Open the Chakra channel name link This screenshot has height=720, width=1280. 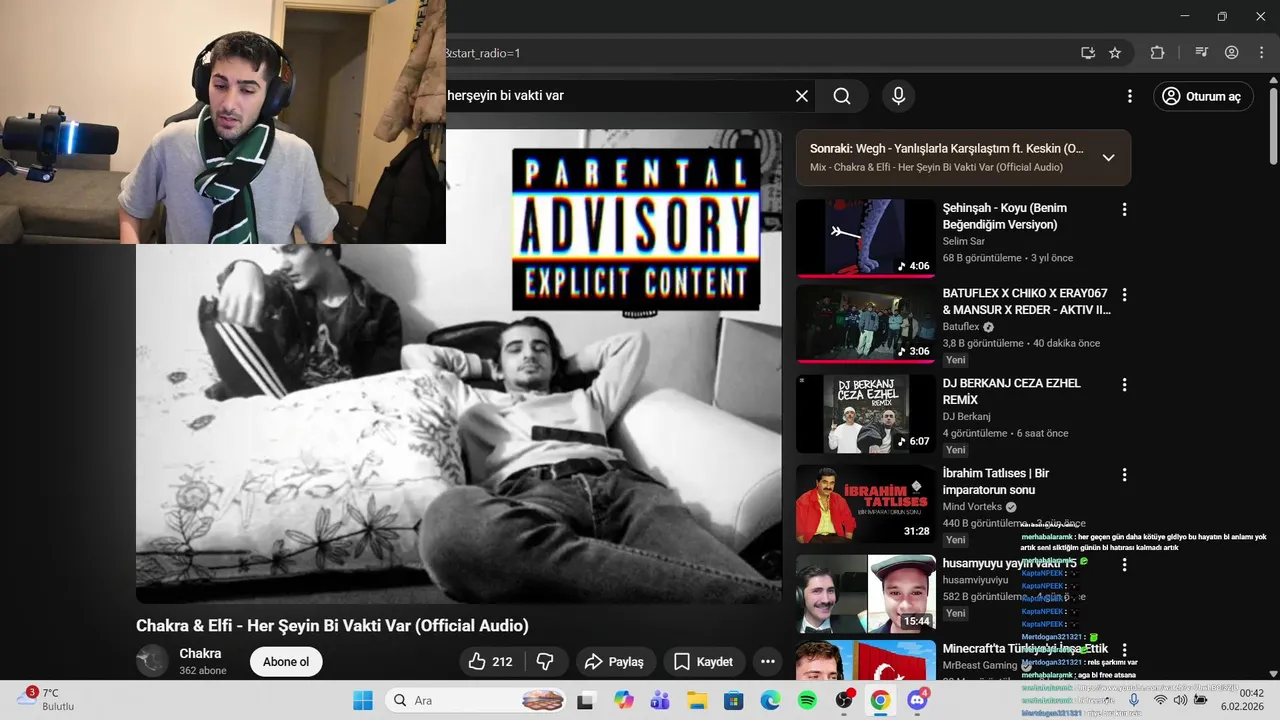[200, 654]
